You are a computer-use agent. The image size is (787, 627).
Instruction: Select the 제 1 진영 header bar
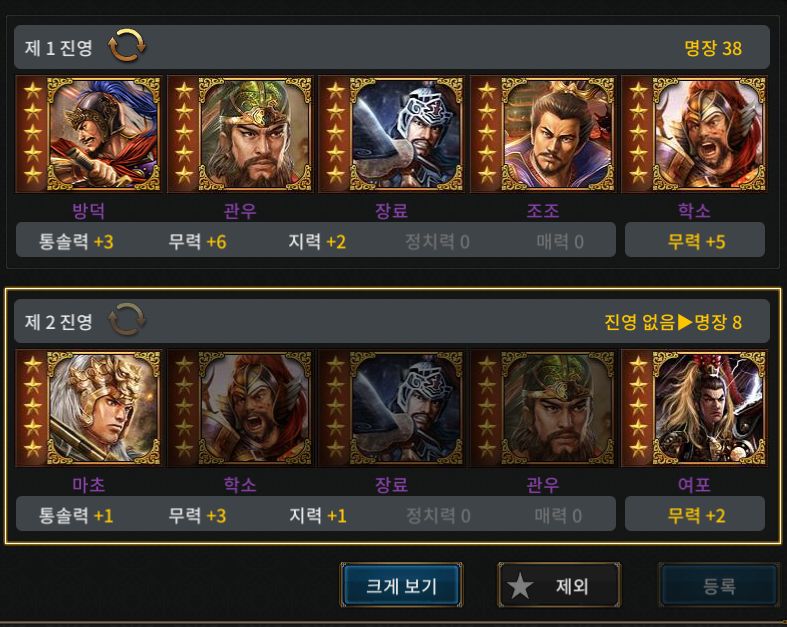point(391,47)
